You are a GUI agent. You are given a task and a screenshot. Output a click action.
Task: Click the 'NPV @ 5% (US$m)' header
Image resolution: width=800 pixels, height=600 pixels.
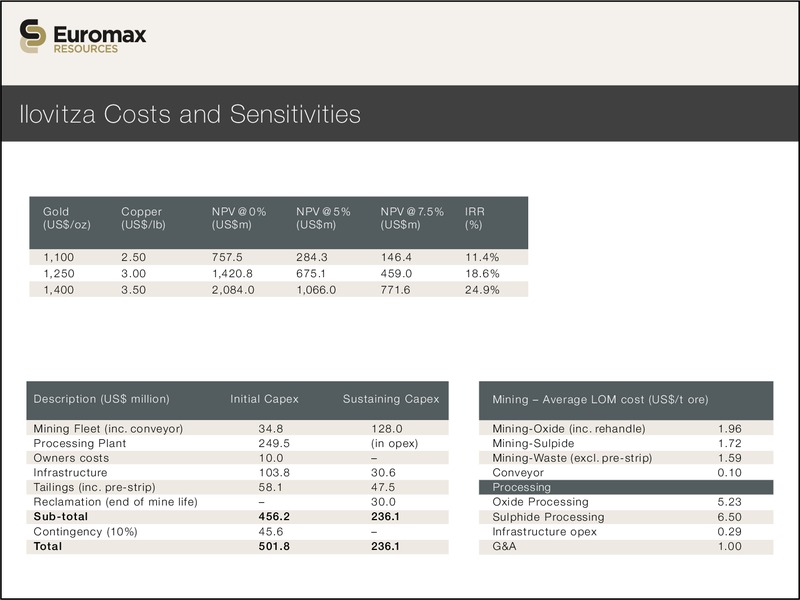[323, 218]
